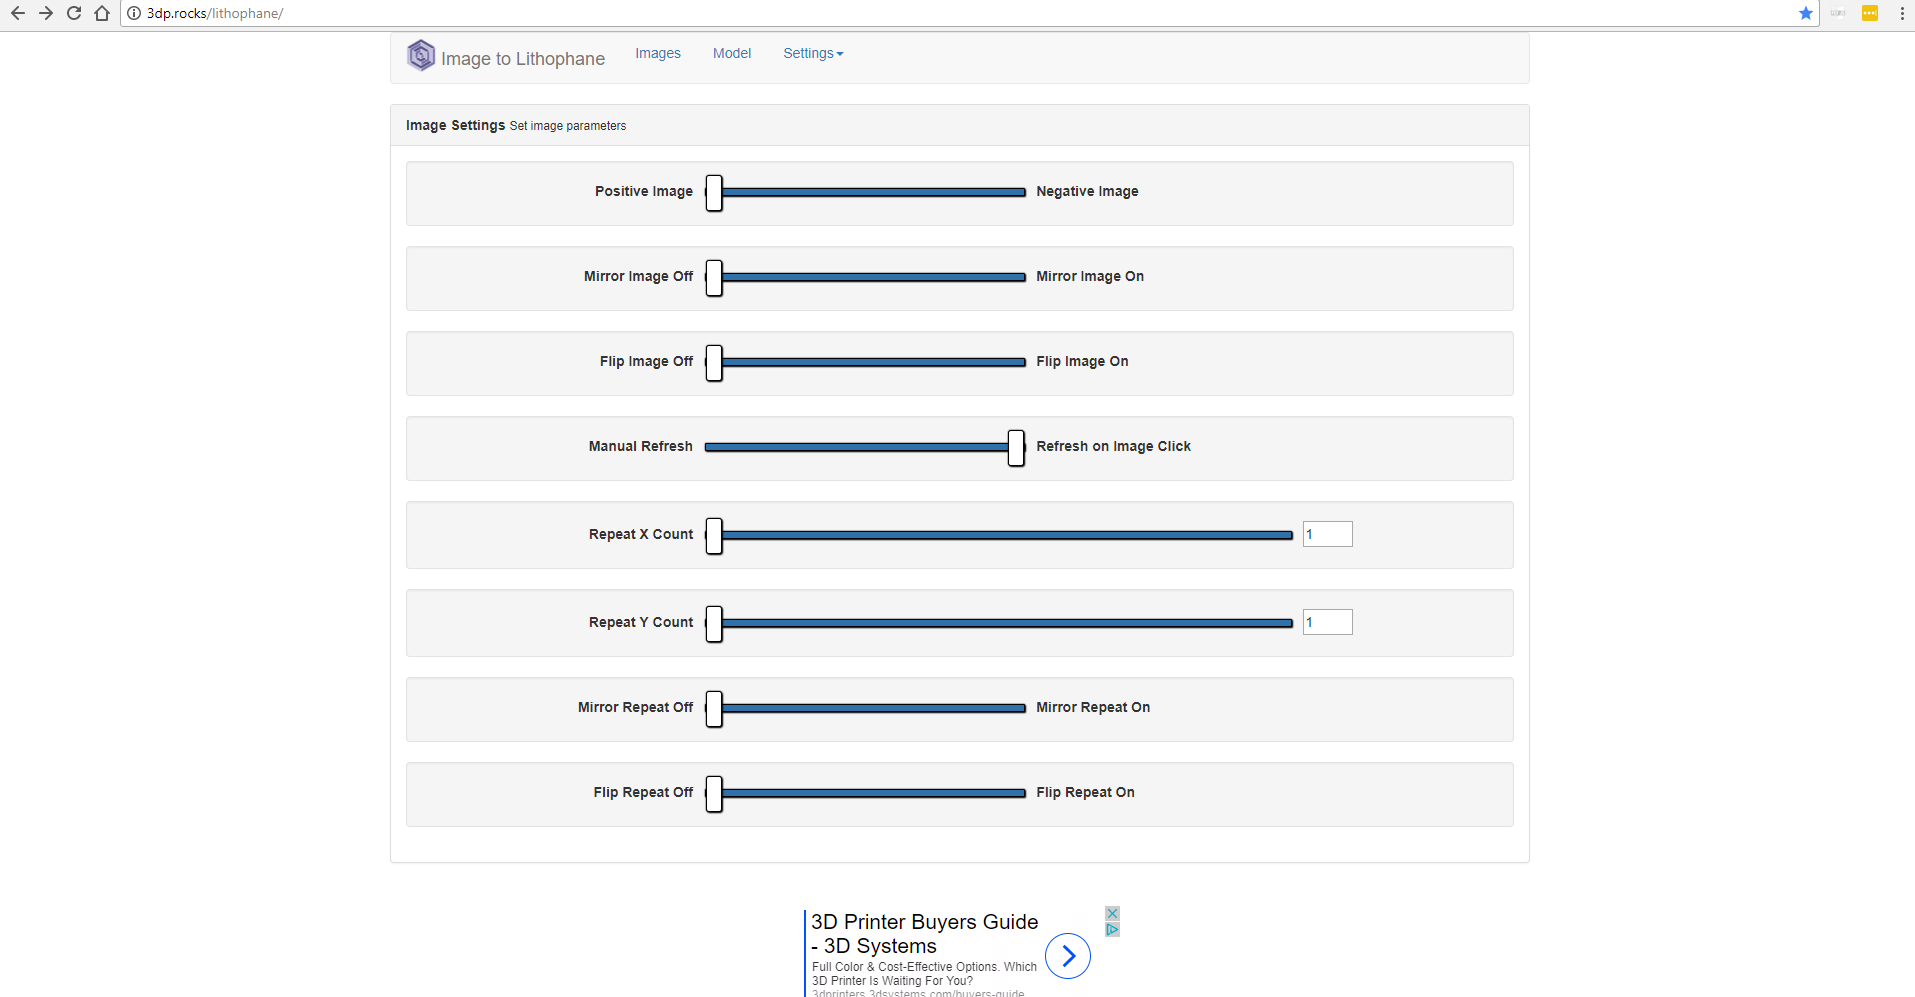This screenshot has width=1915, height=997.
Task: Click the browser back arrow
Action: click(x=18, y=13)
